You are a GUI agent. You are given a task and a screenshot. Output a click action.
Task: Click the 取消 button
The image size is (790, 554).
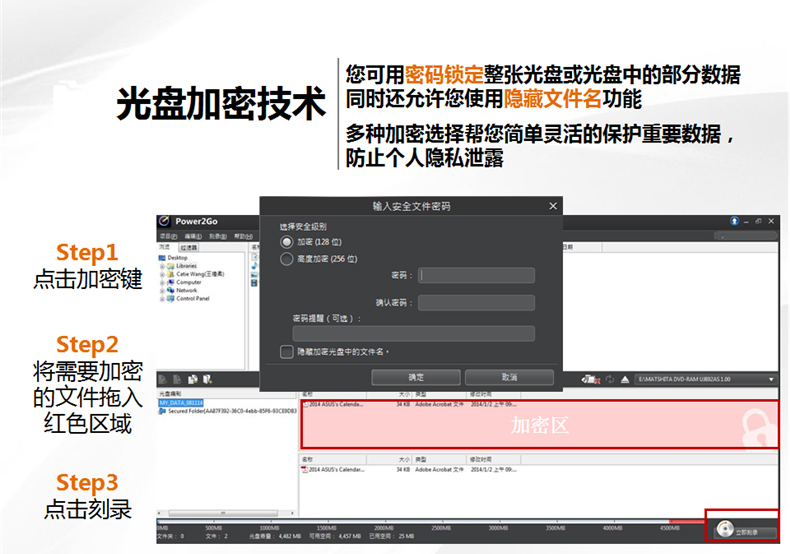[x=509, y=377]
